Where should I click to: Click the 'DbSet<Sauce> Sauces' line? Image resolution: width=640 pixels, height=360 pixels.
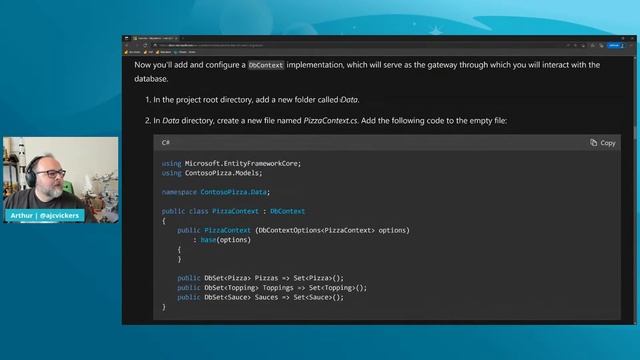point(260,297)
